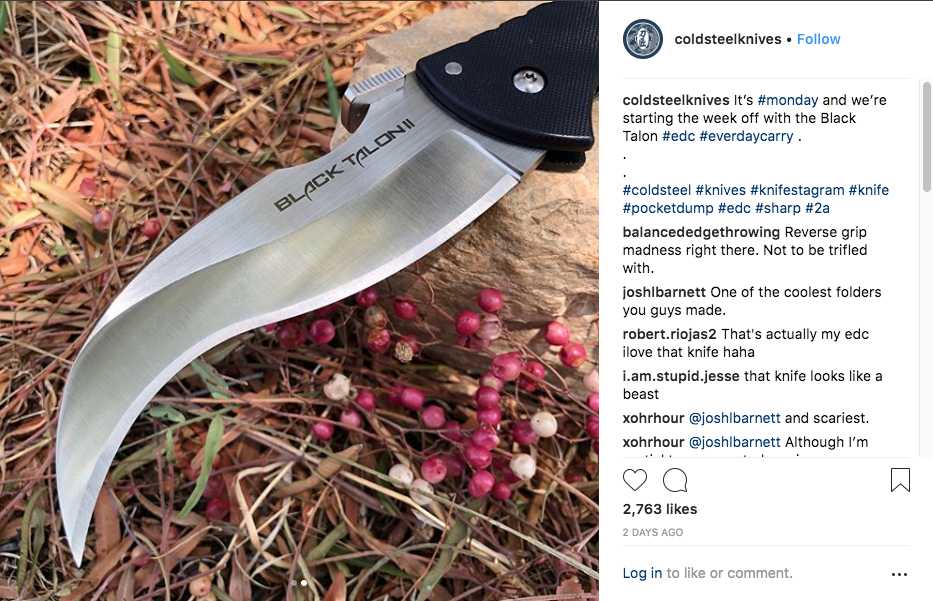View the robert.riojas2 commenter profile

click(669, 334)
